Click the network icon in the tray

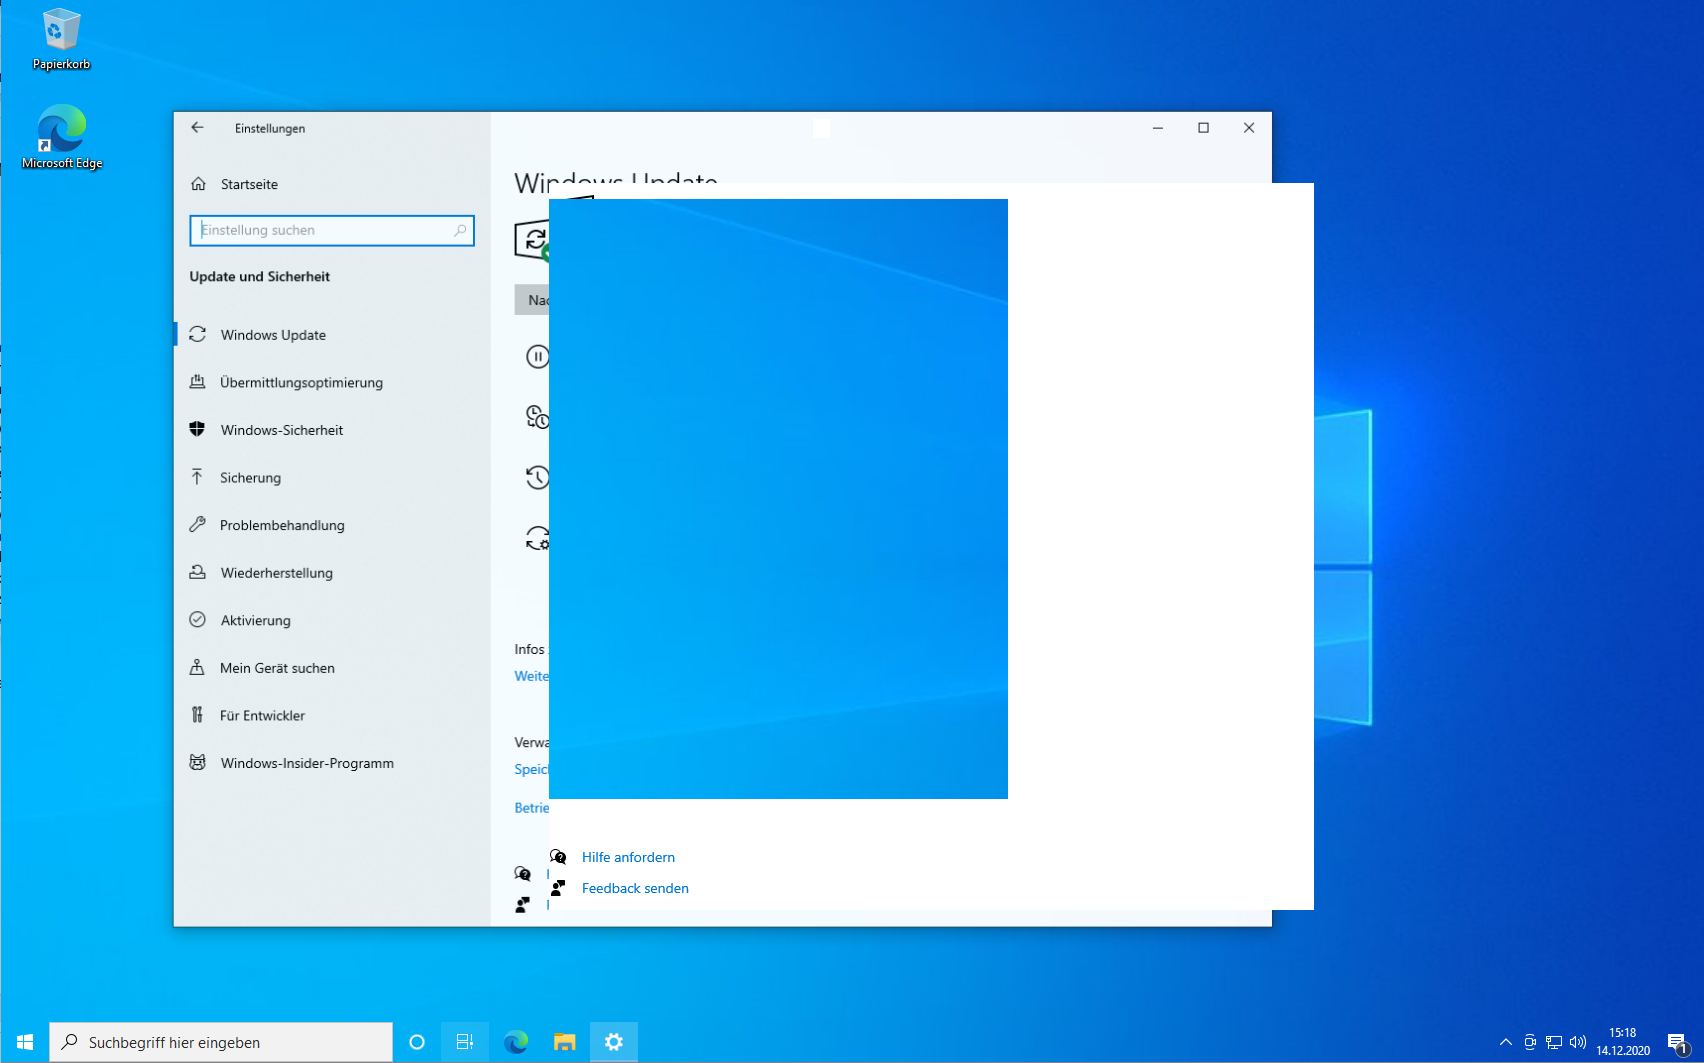pos(1554,1042)
